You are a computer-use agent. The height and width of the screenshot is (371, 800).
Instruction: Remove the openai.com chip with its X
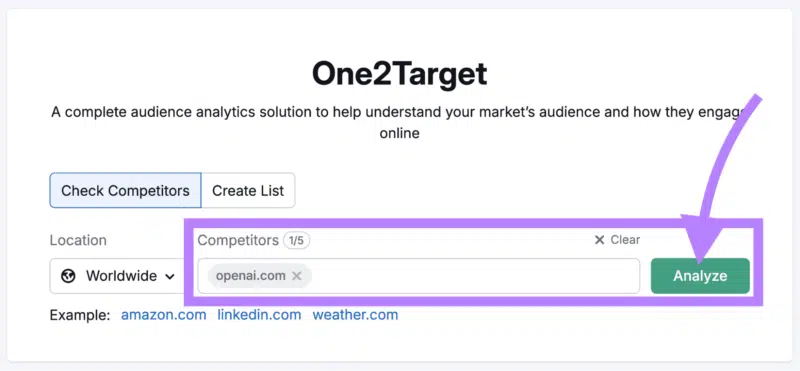pyautogui.click(x=296, y=276)
